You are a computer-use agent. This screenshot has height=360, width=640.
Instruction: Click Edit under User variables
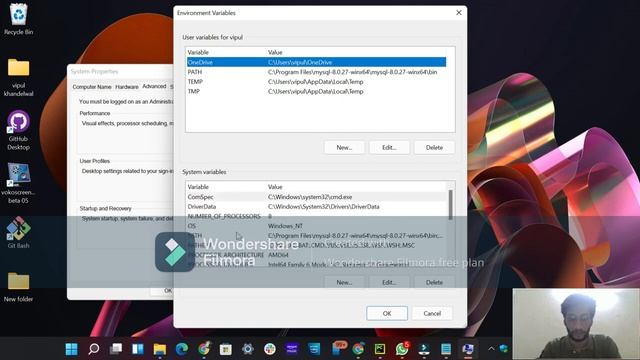(389, 147)
